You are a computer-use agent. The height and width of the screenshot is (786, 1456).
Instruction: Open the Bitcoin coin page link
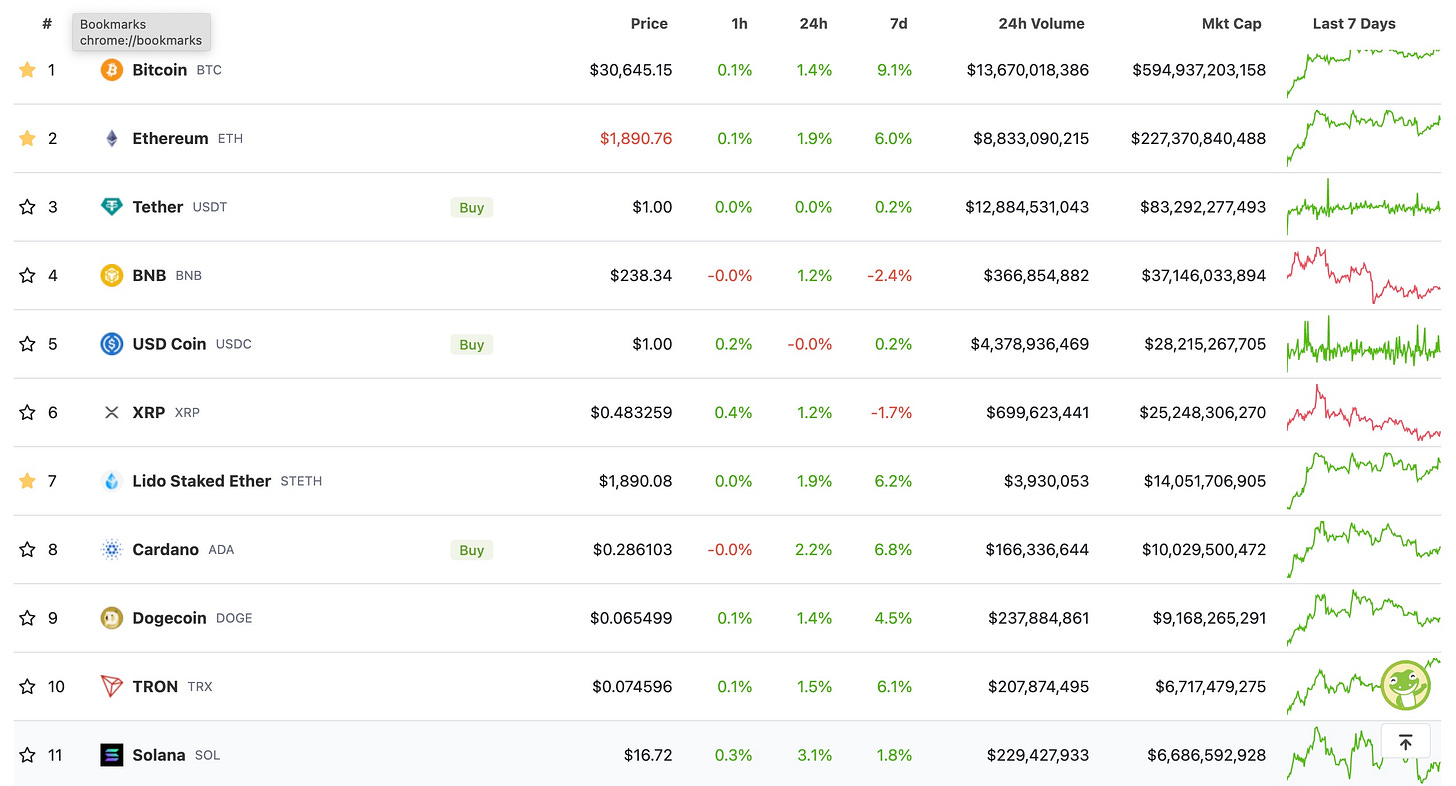tap(160, 70)
